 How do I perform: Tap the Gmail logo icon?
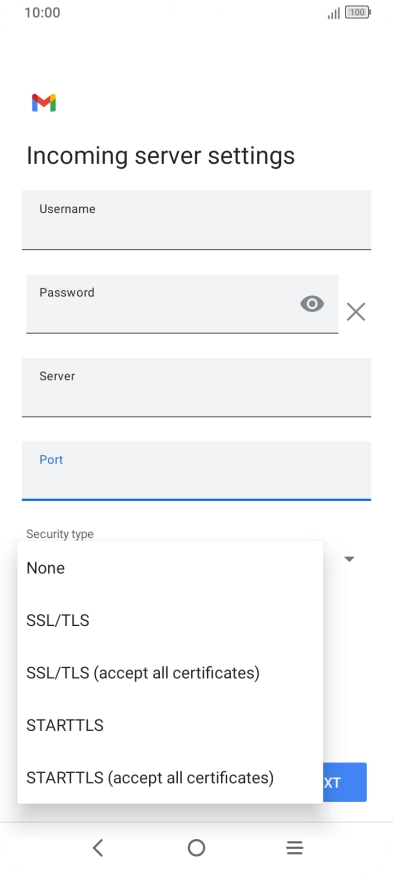tap(43, 103)
